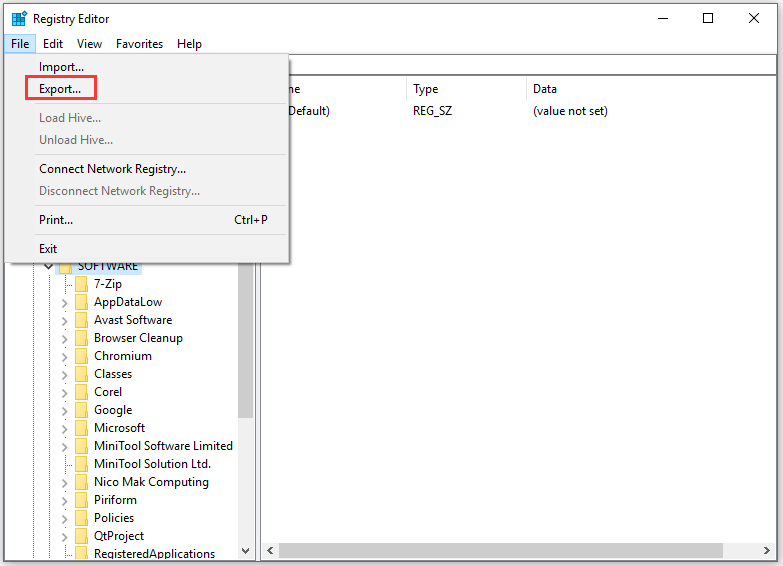Click the MiniTool Solution Ltd. folder icon
This screenshot has height=566, width=783.
[x=81, y=464]
